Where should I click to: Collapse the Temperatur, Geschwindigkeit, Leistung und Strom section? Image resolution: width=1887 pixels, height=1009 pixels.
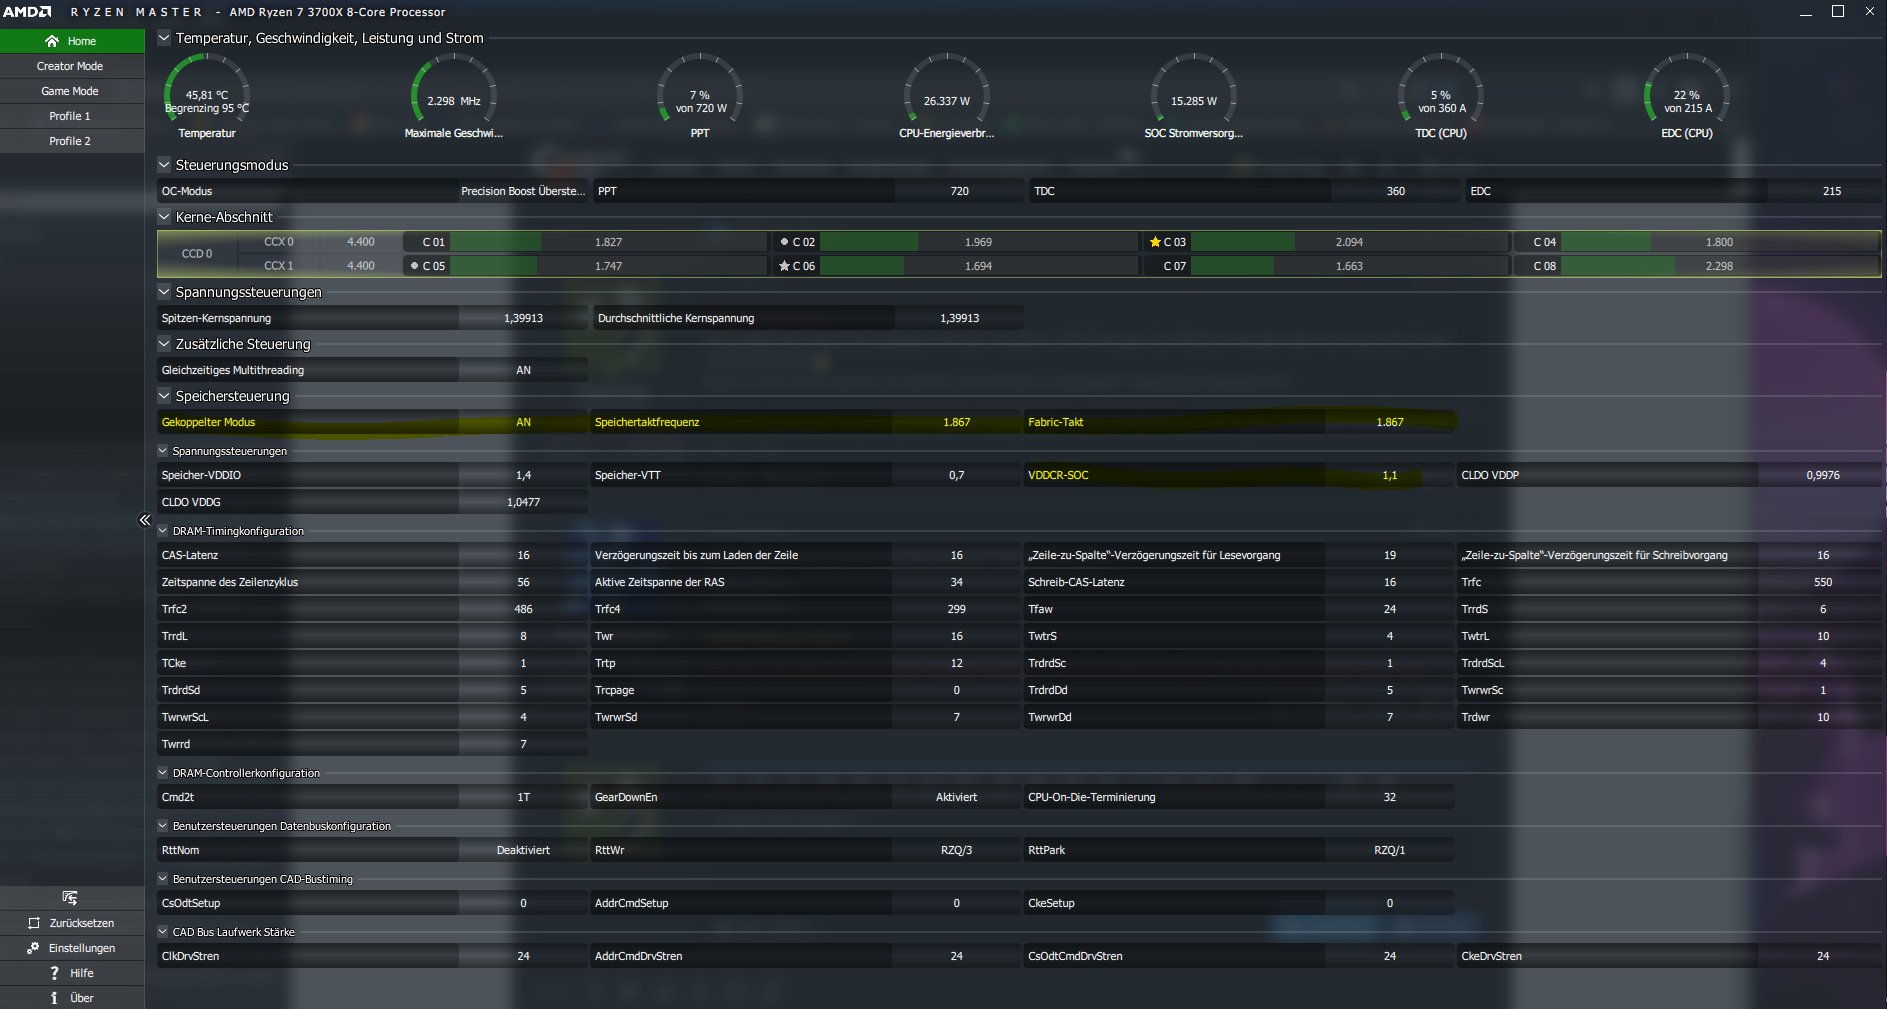point(164,38)
